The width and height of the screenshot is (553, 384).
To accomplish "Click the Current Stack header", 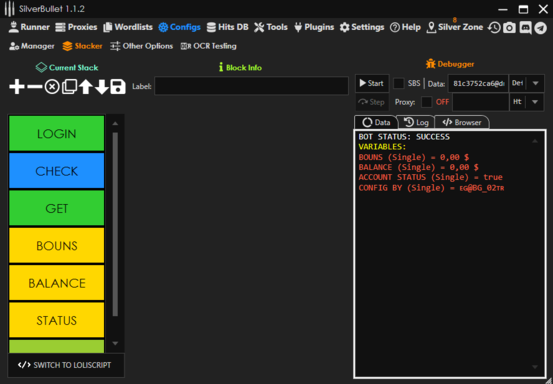I will click(67, 68).
